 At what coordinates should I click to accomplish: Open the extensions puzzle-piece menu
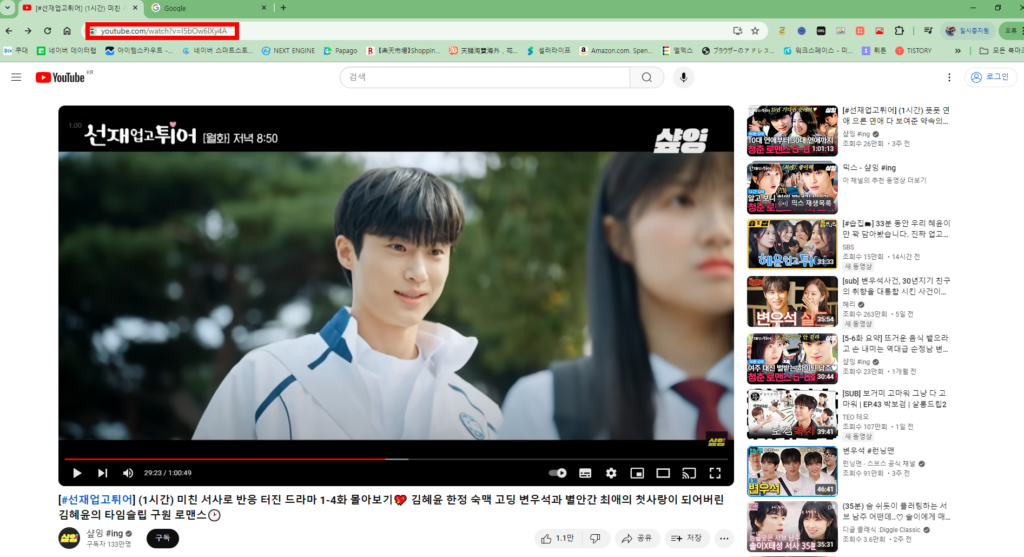(x=899, y=31)
